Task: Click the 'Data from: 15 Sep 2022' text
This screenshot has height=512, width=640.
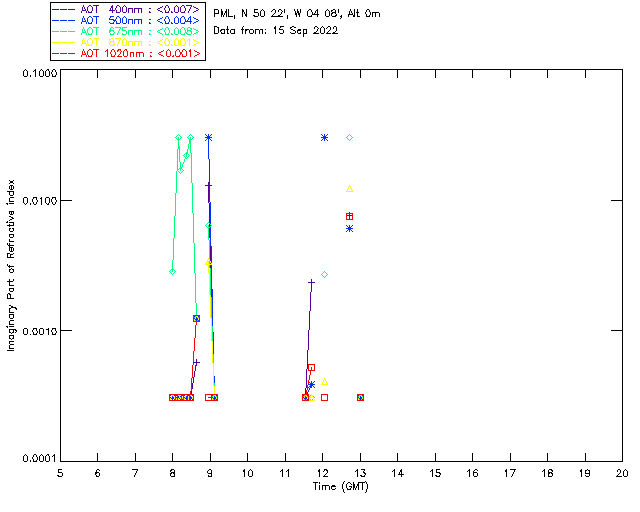Action: coord(276,31)
